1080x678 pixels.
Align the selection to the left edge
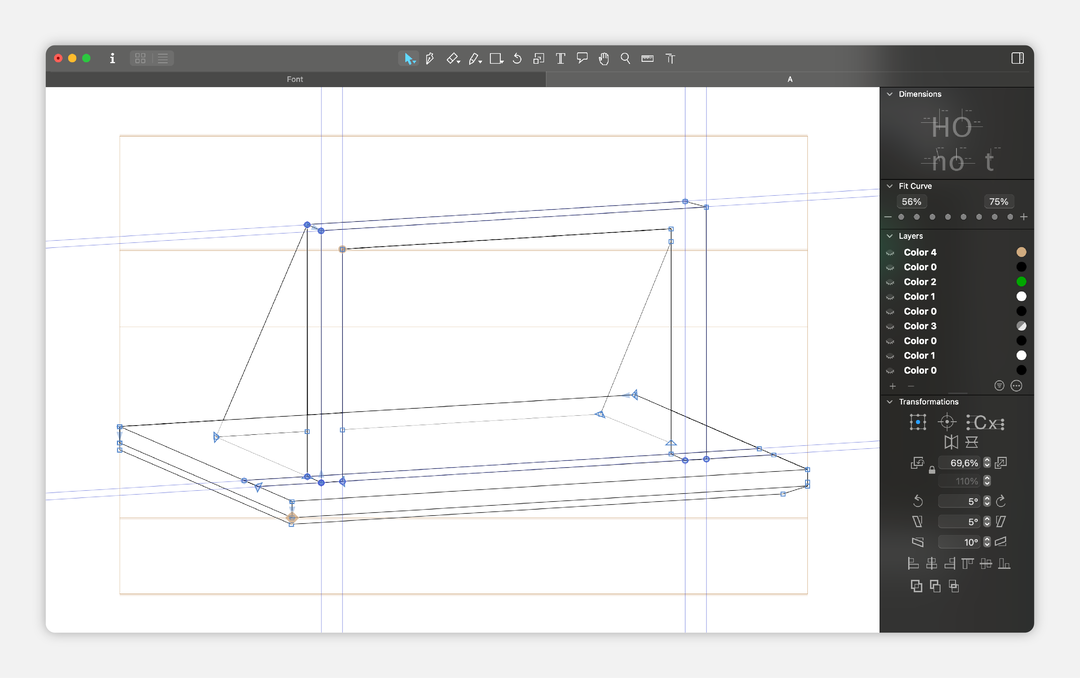(x=913, y=564)
